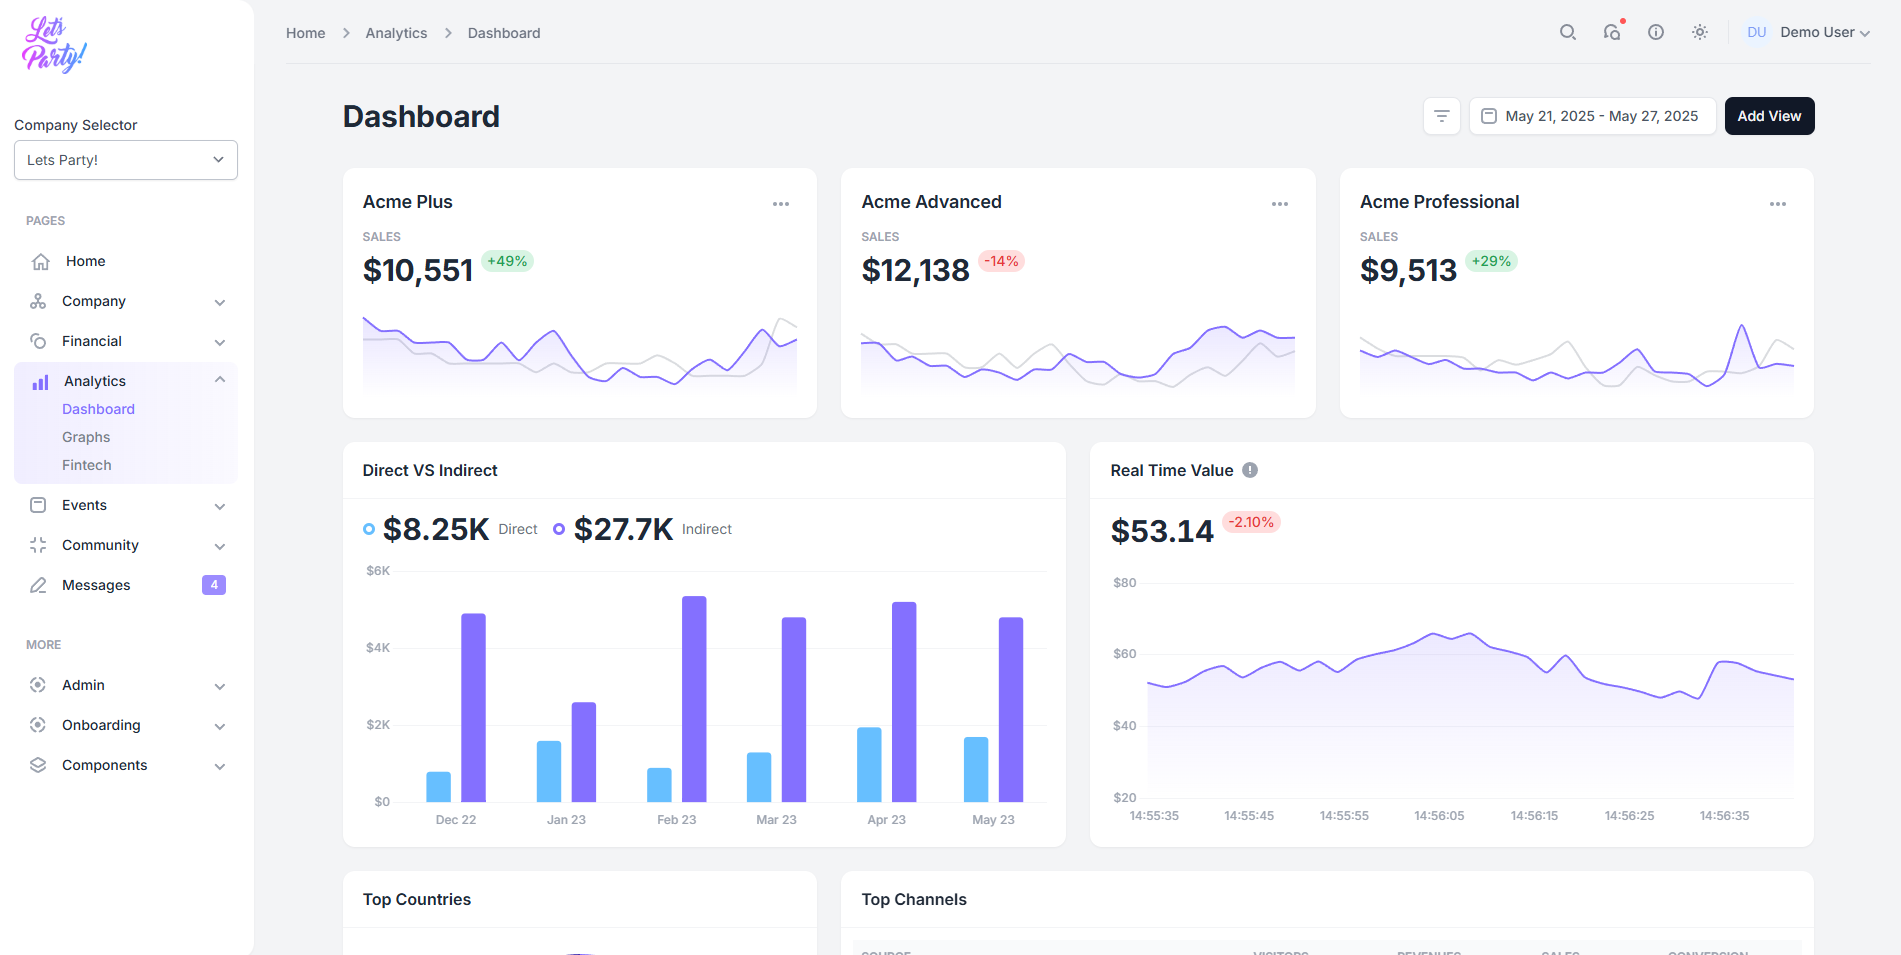Viewport: 1901px width, 955px height.
Task: Click the Add View button
Action: click(x=1769, y=116)
